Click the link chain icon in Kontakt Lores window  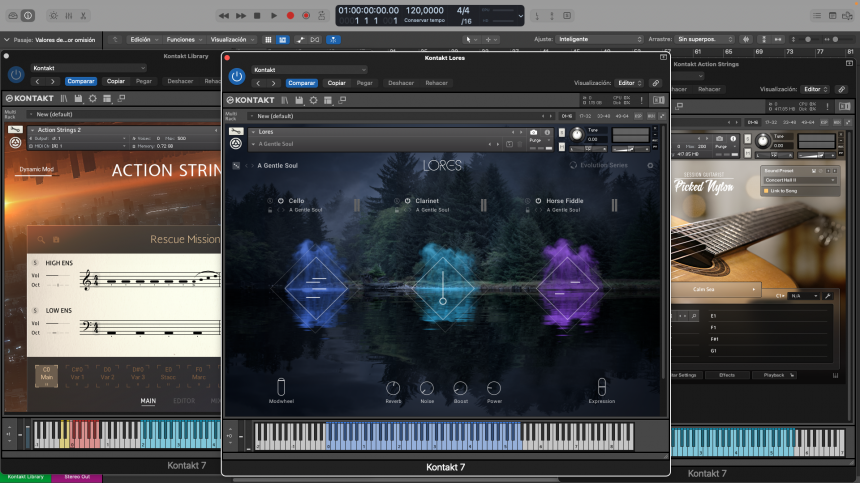pyautogui.click(x=655, y=83)
